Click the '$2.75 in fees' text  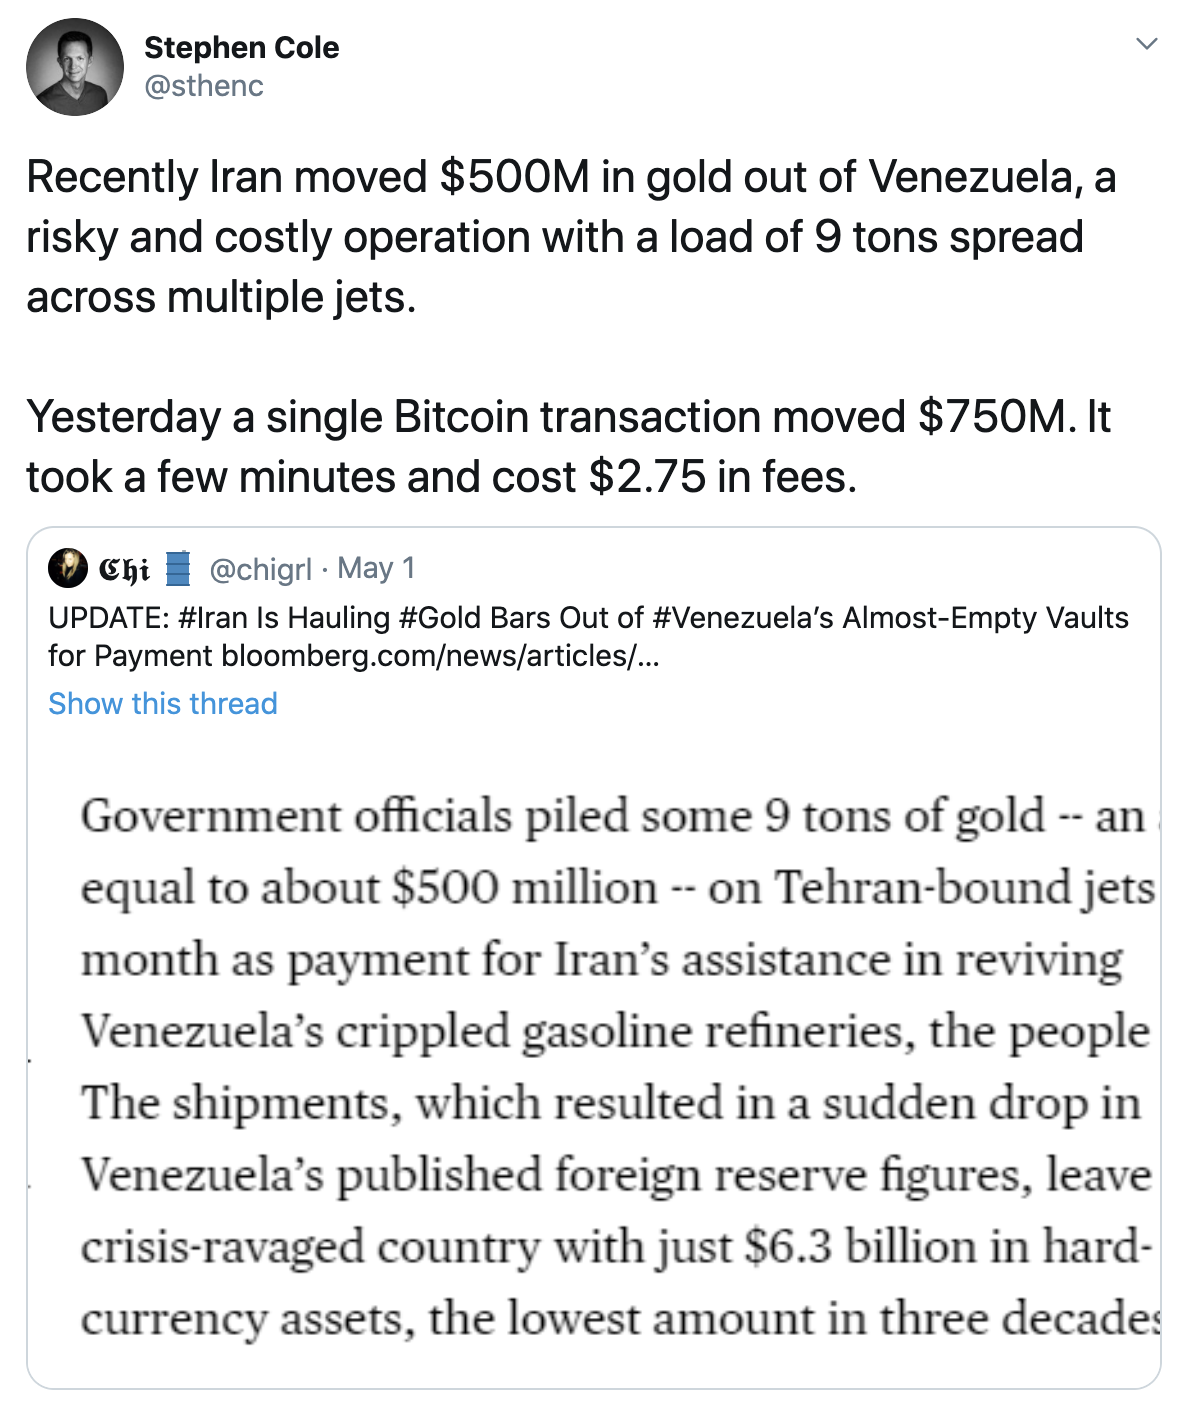(x=722, y=477)
